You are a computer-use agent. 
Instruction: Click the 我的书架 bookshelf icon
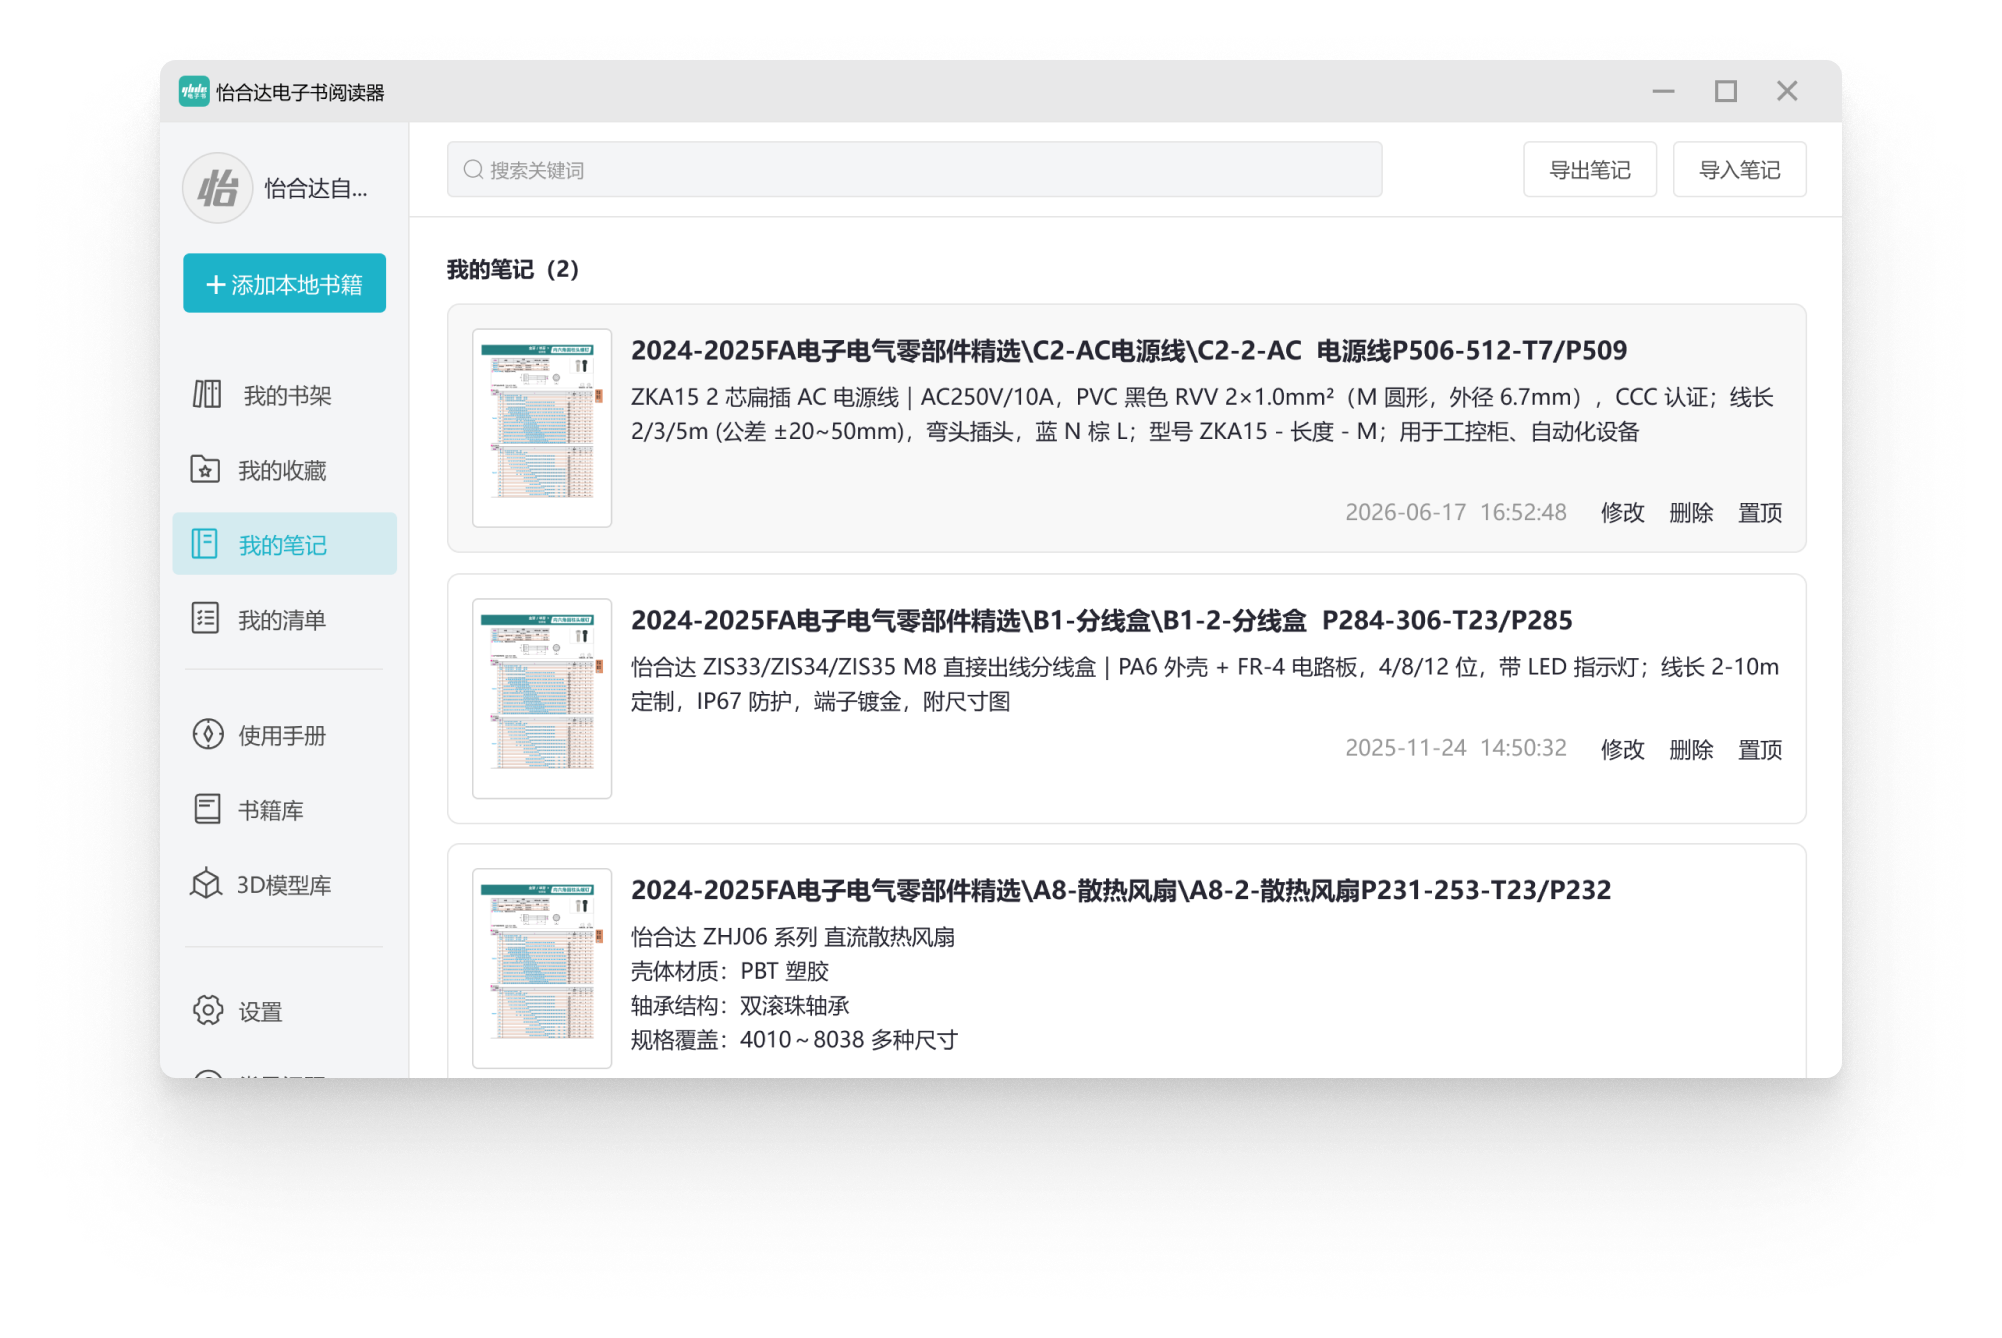pos(207,394)
